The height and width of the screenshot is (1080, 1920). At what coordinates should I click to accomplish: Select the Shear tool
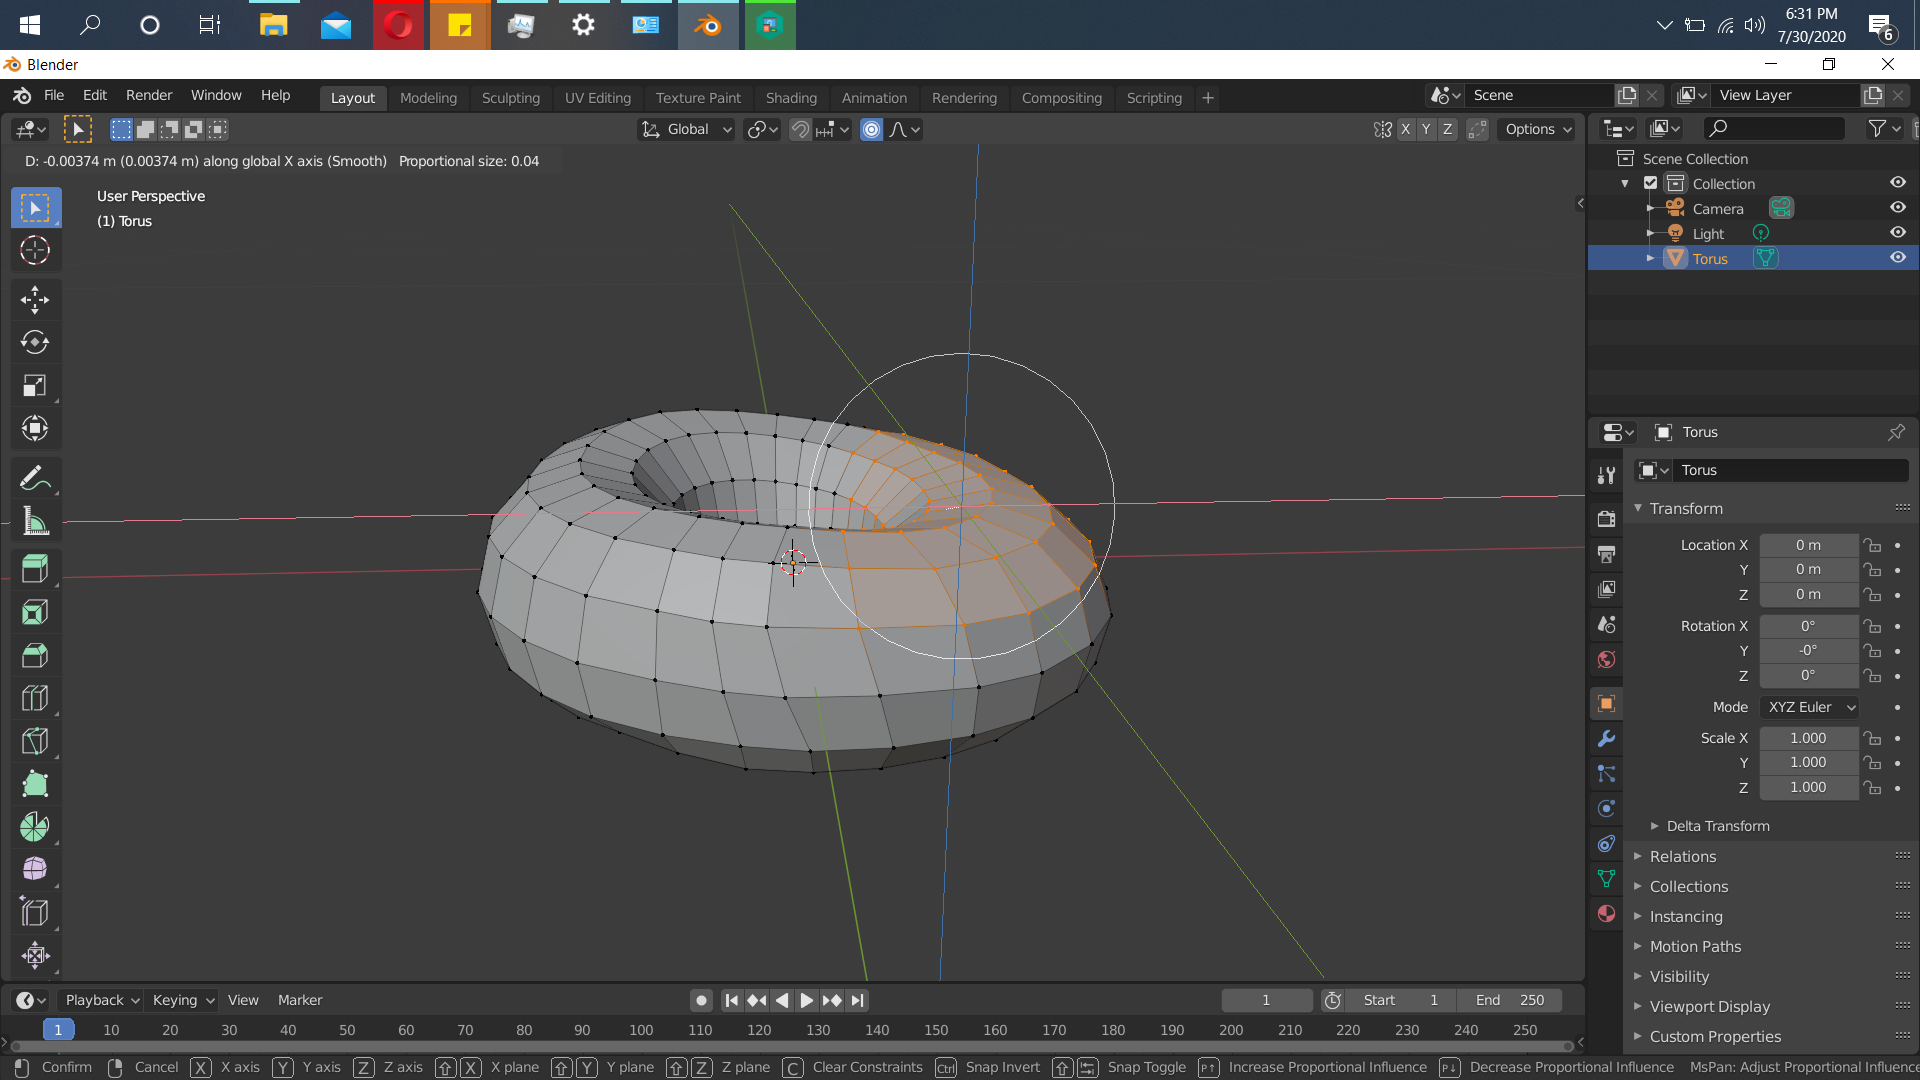[x=36, y=912]
